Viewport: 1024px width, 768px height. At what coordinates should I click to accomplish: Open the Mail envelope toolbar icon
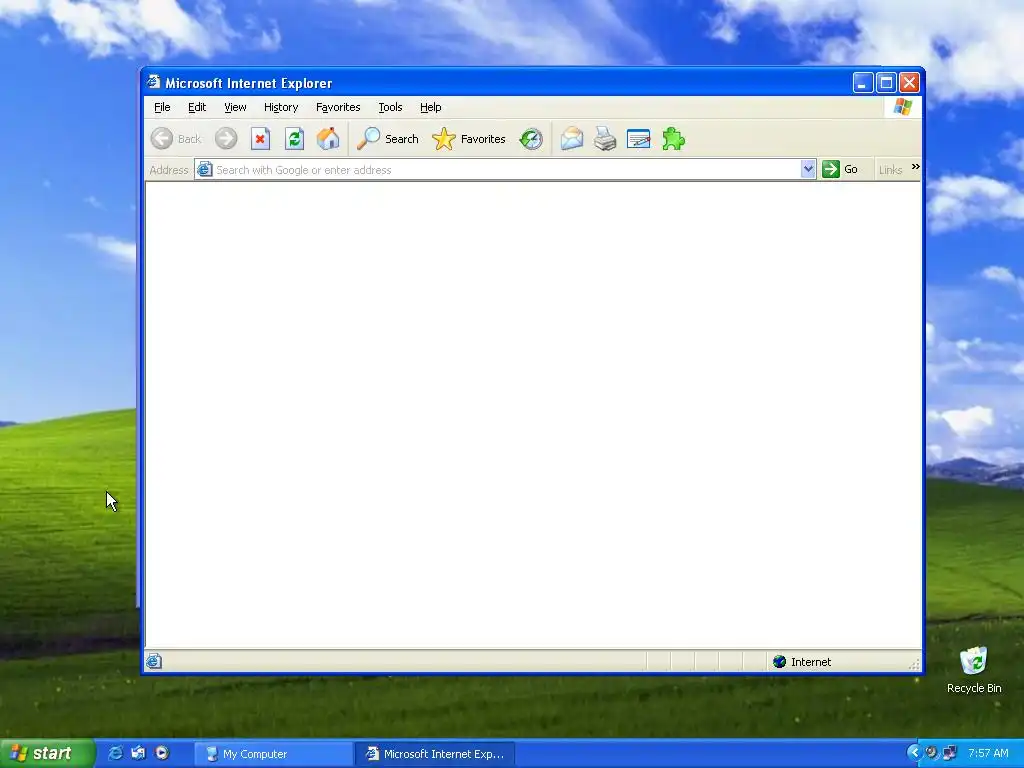click(x=571, y=138)
